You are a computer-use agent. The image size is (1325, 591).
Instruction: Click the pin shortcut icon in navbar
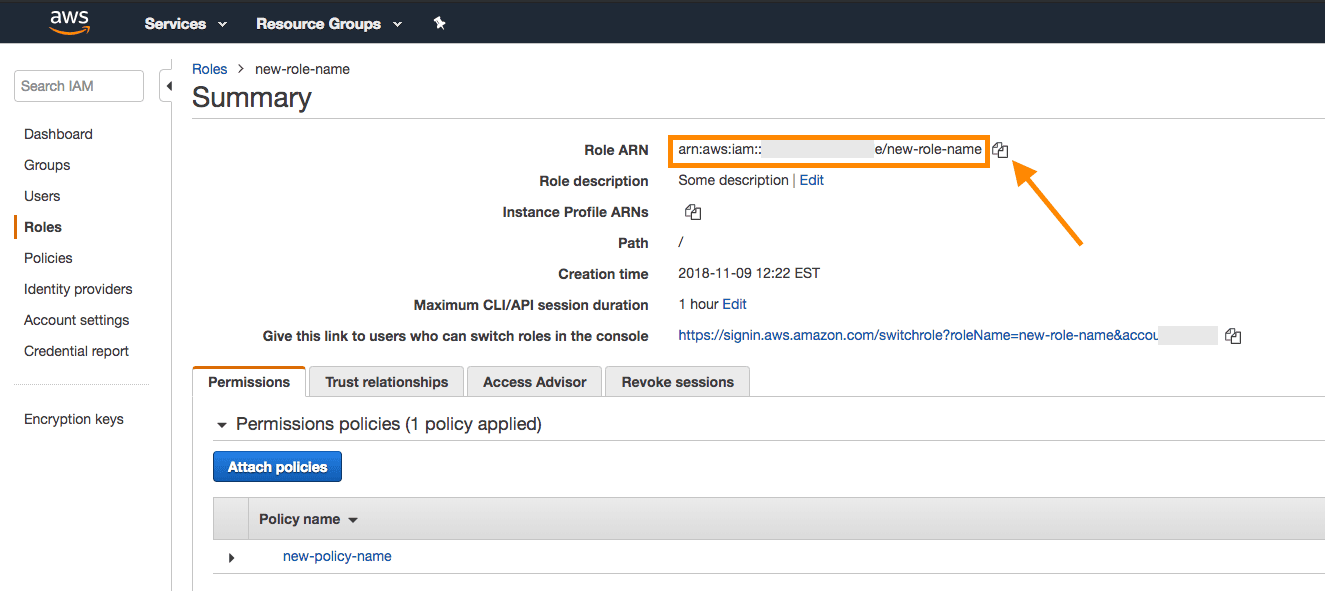[x=439, y=23]
